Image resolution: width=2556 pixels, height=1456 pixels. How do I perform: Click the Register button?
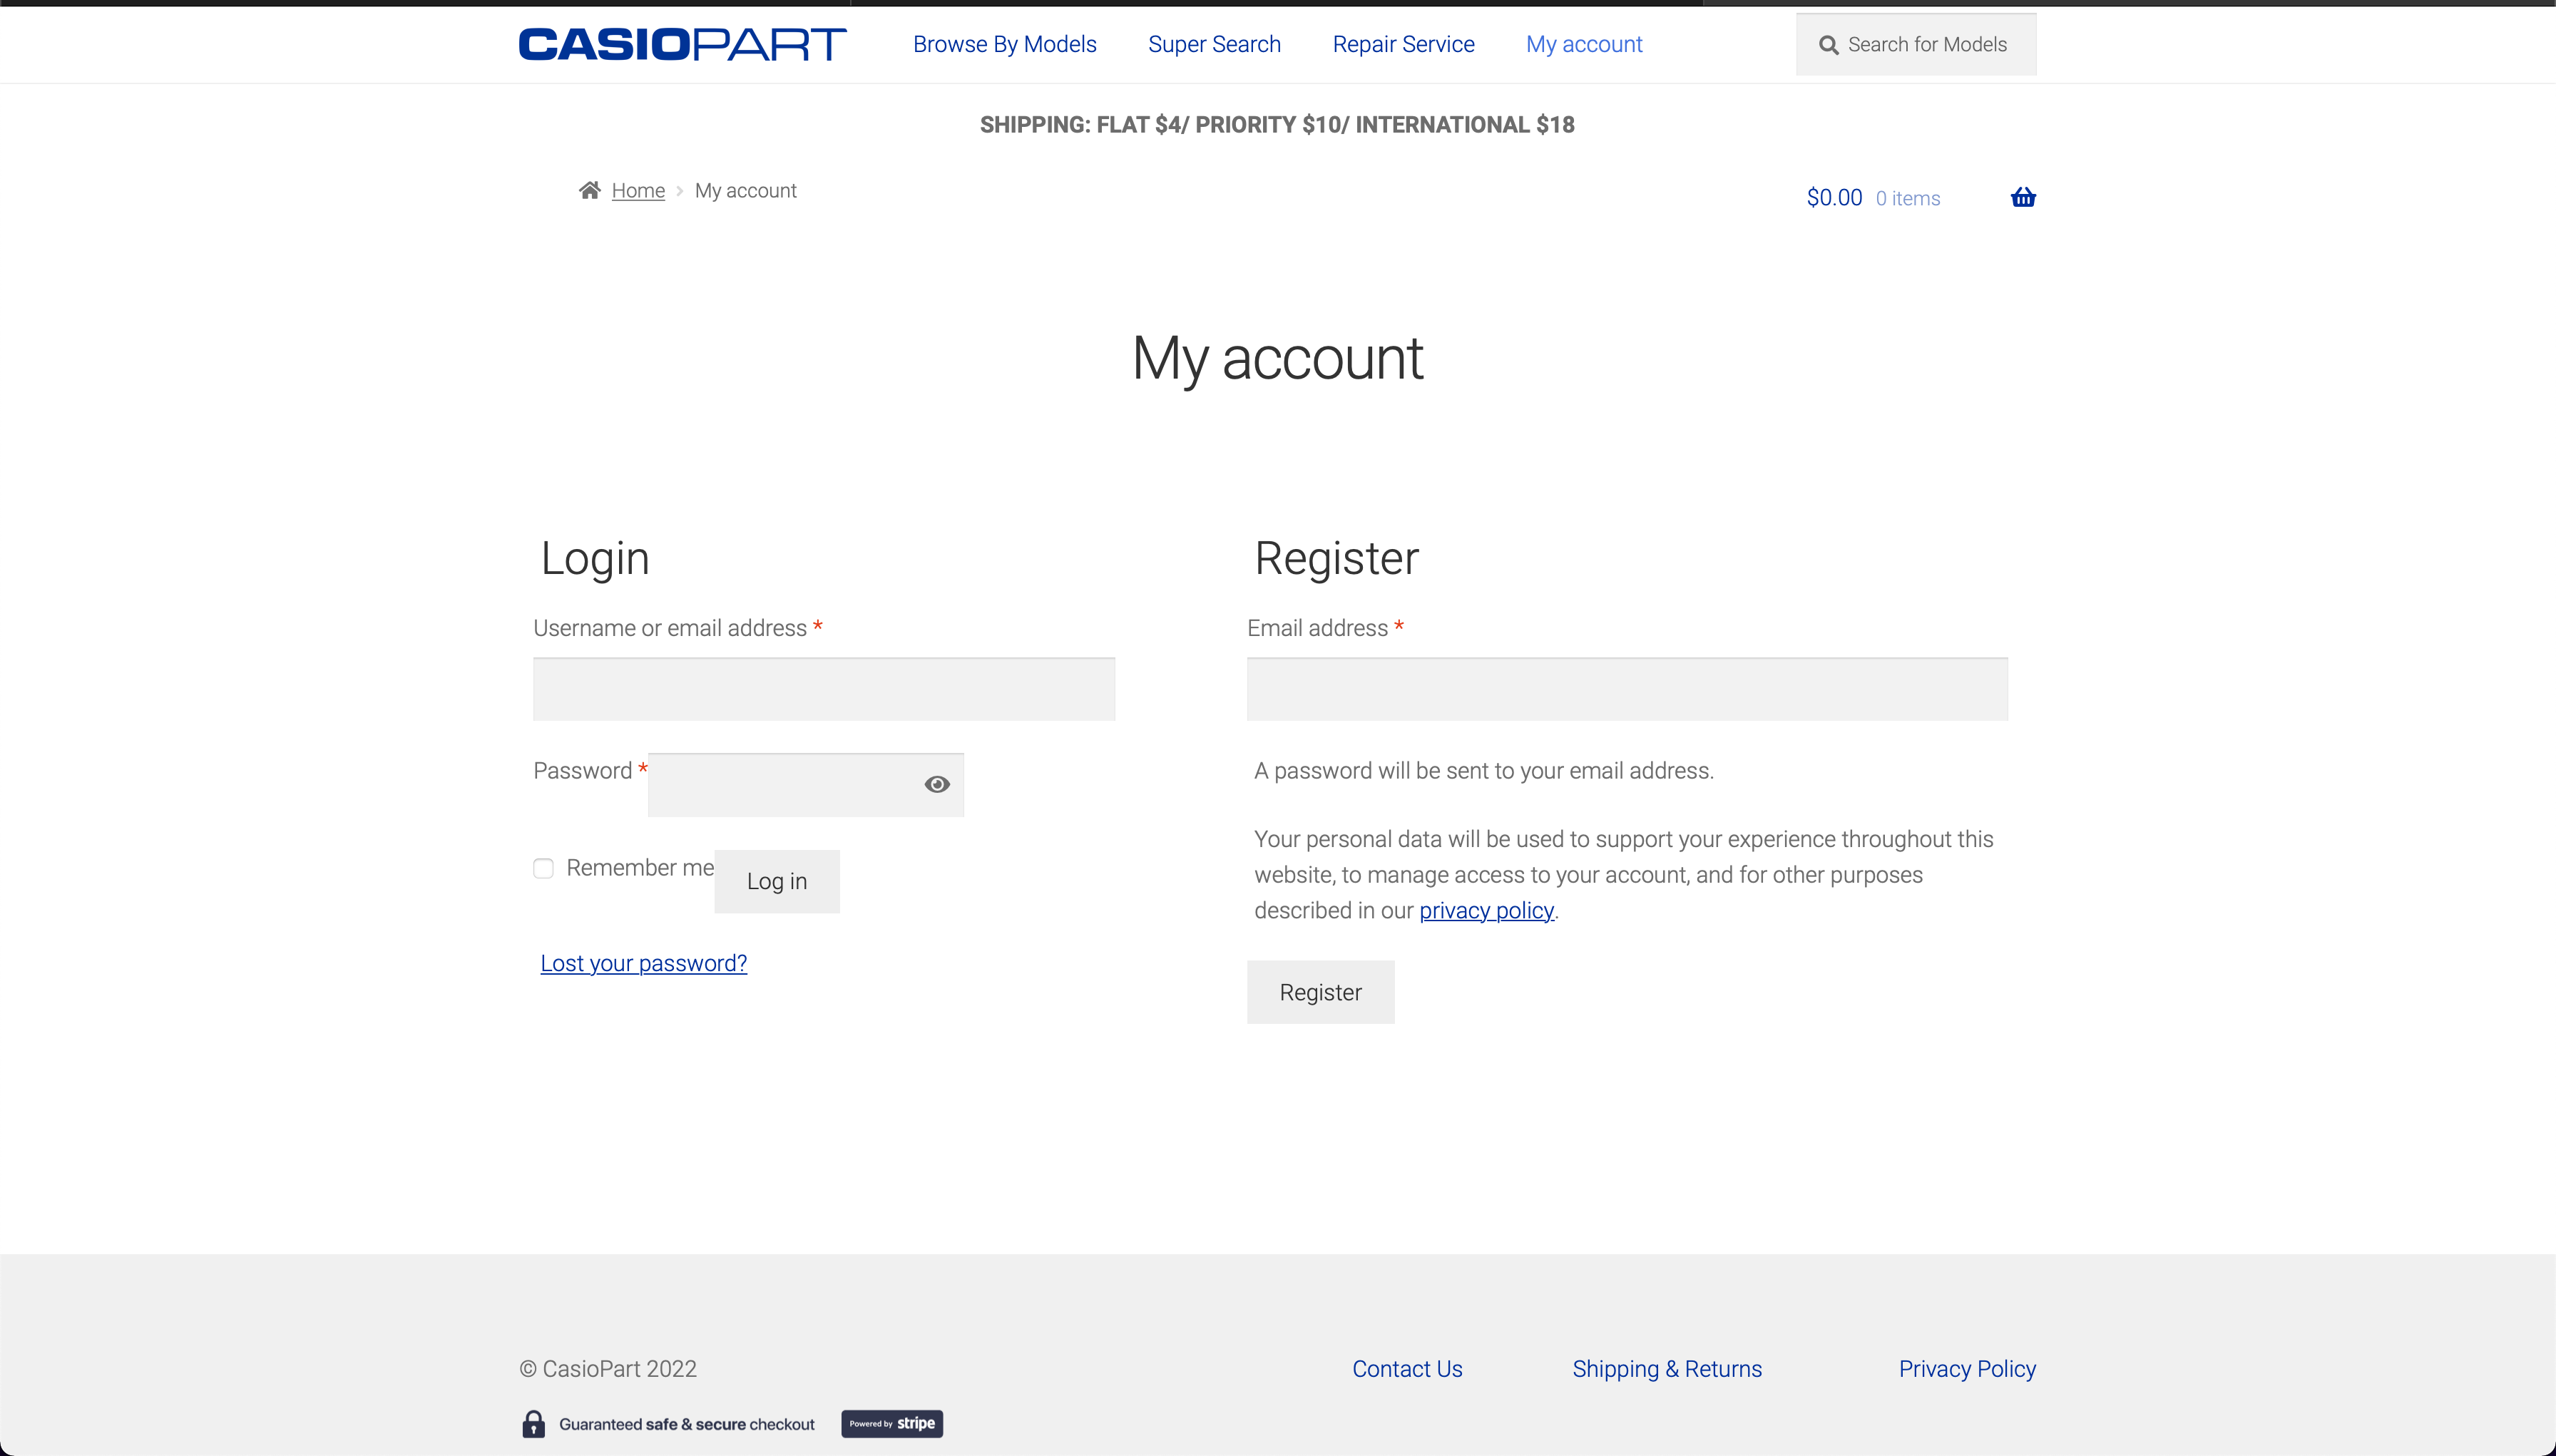pyautogui.click(x=1320, y=992)
